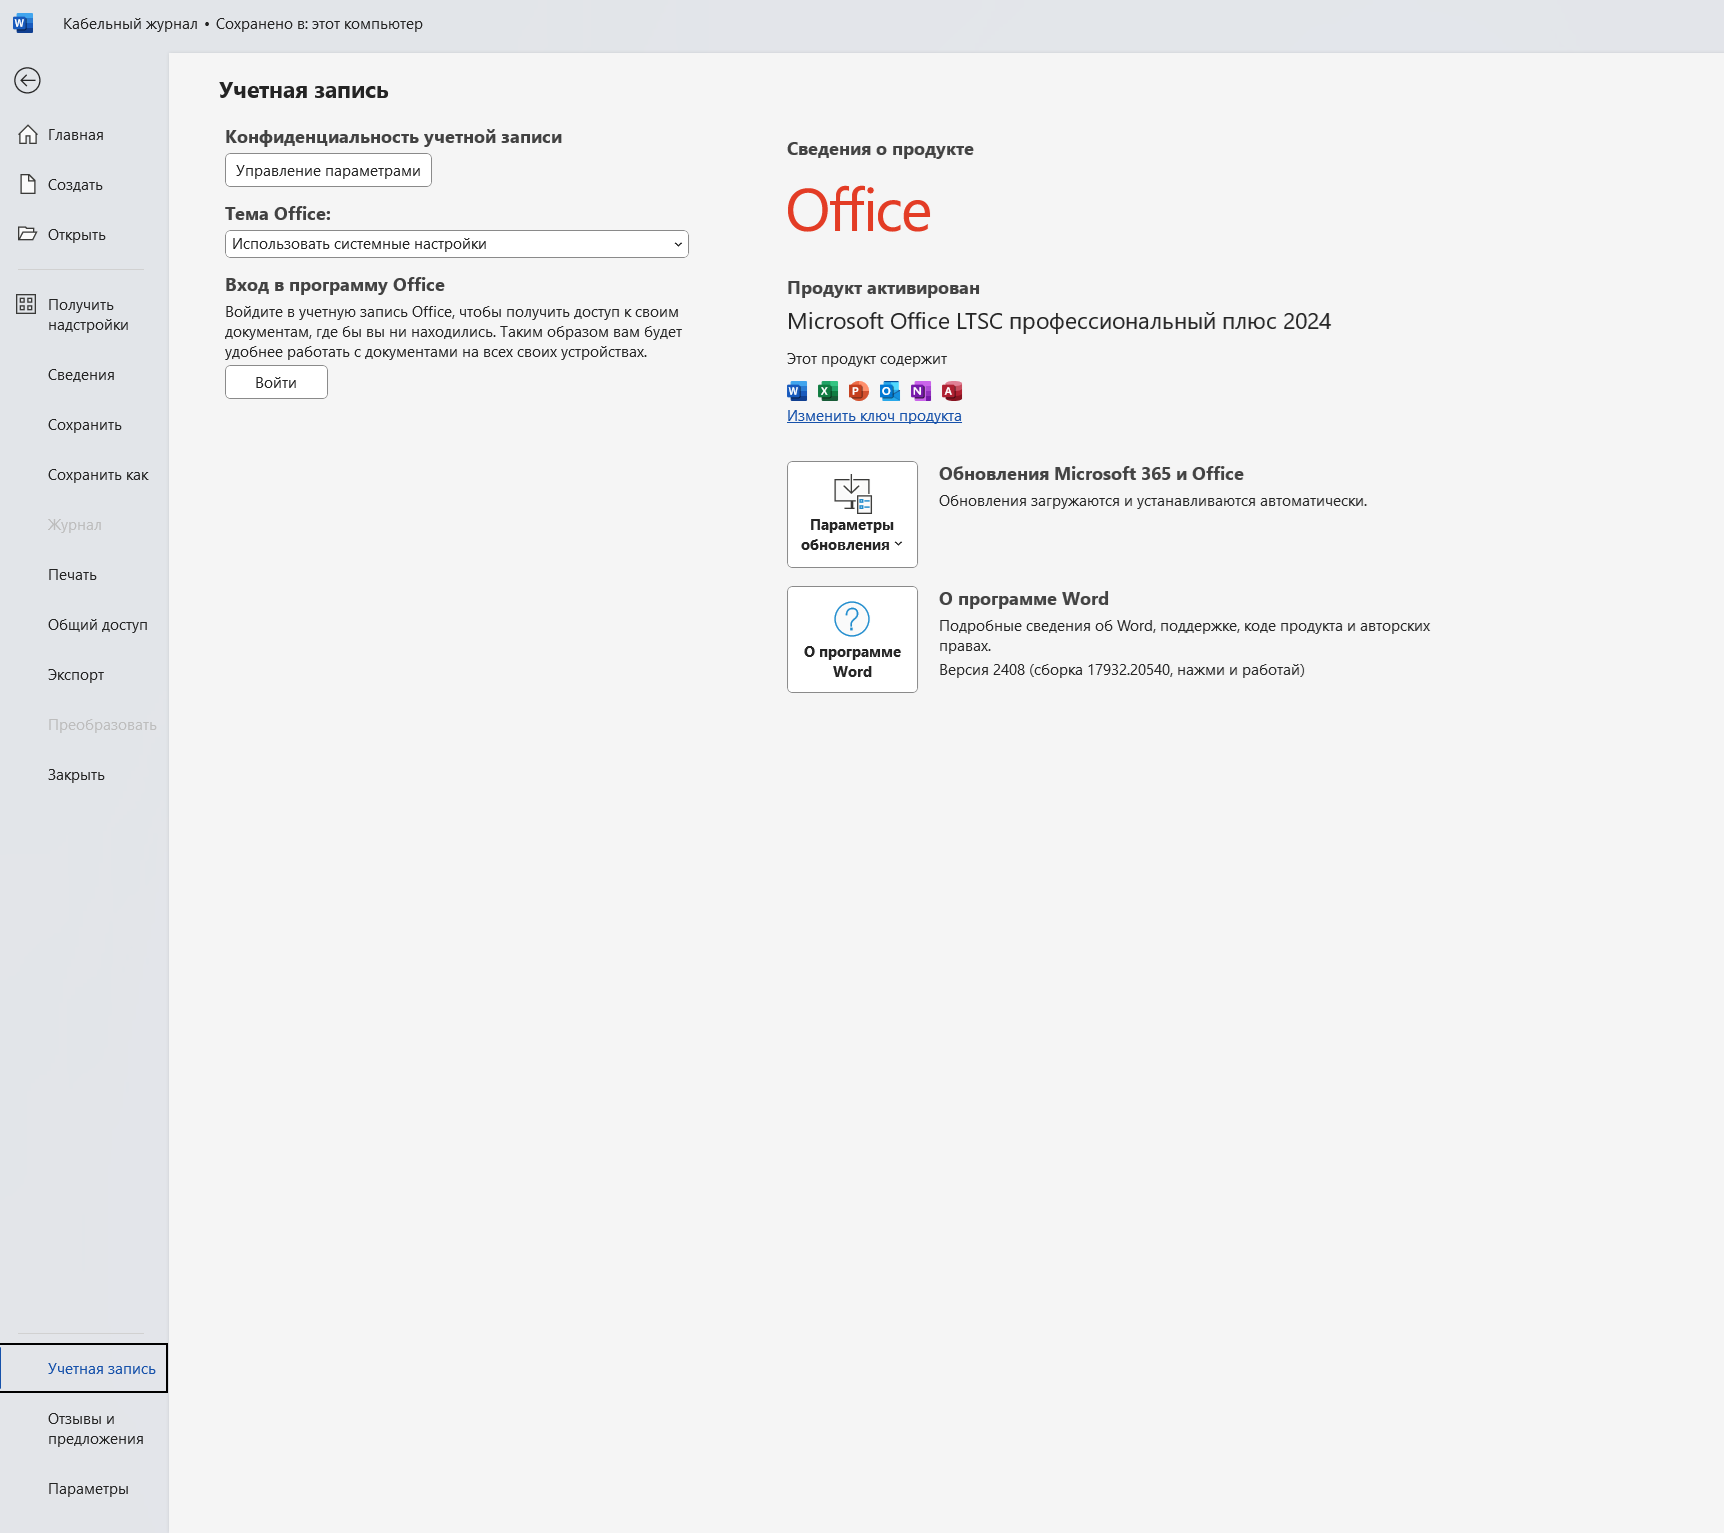
Task: Click the question mark icon for About Word
Action: [x=852, y=619]
